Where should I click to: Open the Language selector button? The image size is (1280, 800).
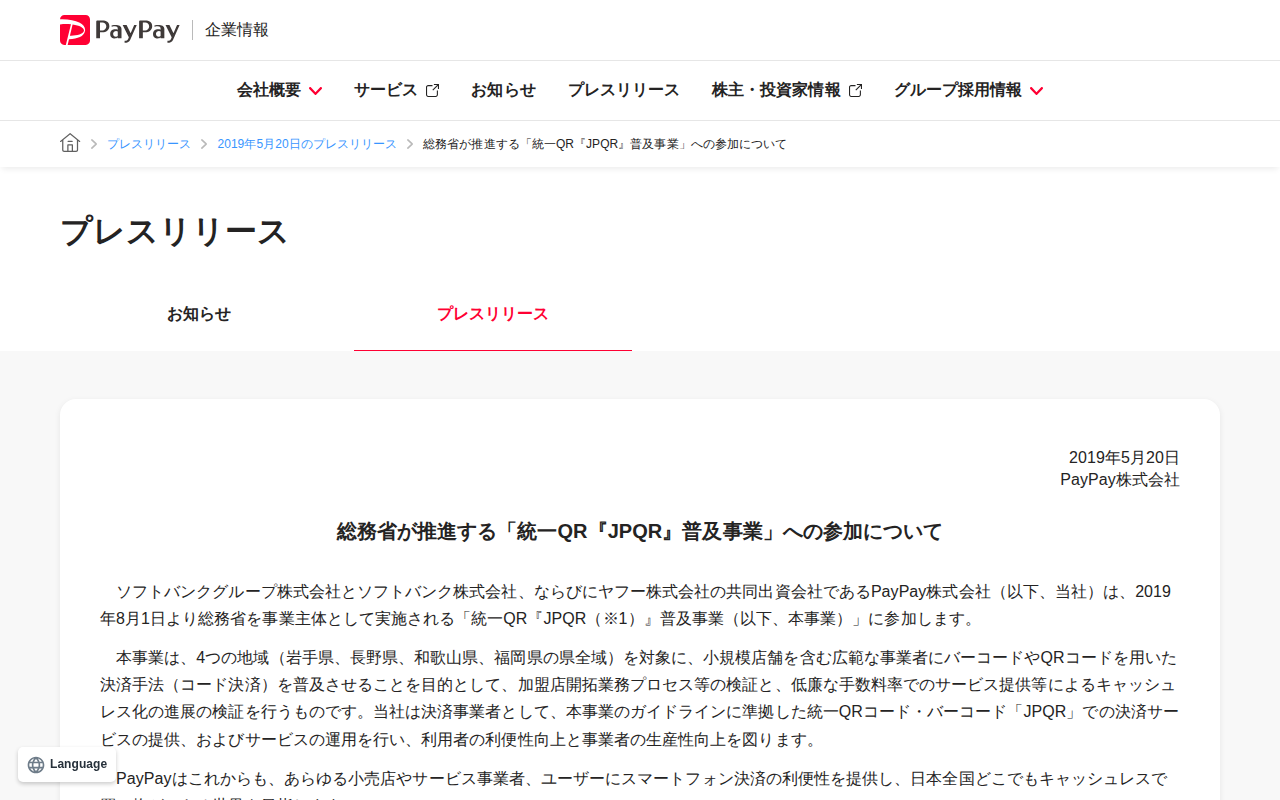(67, 765)
